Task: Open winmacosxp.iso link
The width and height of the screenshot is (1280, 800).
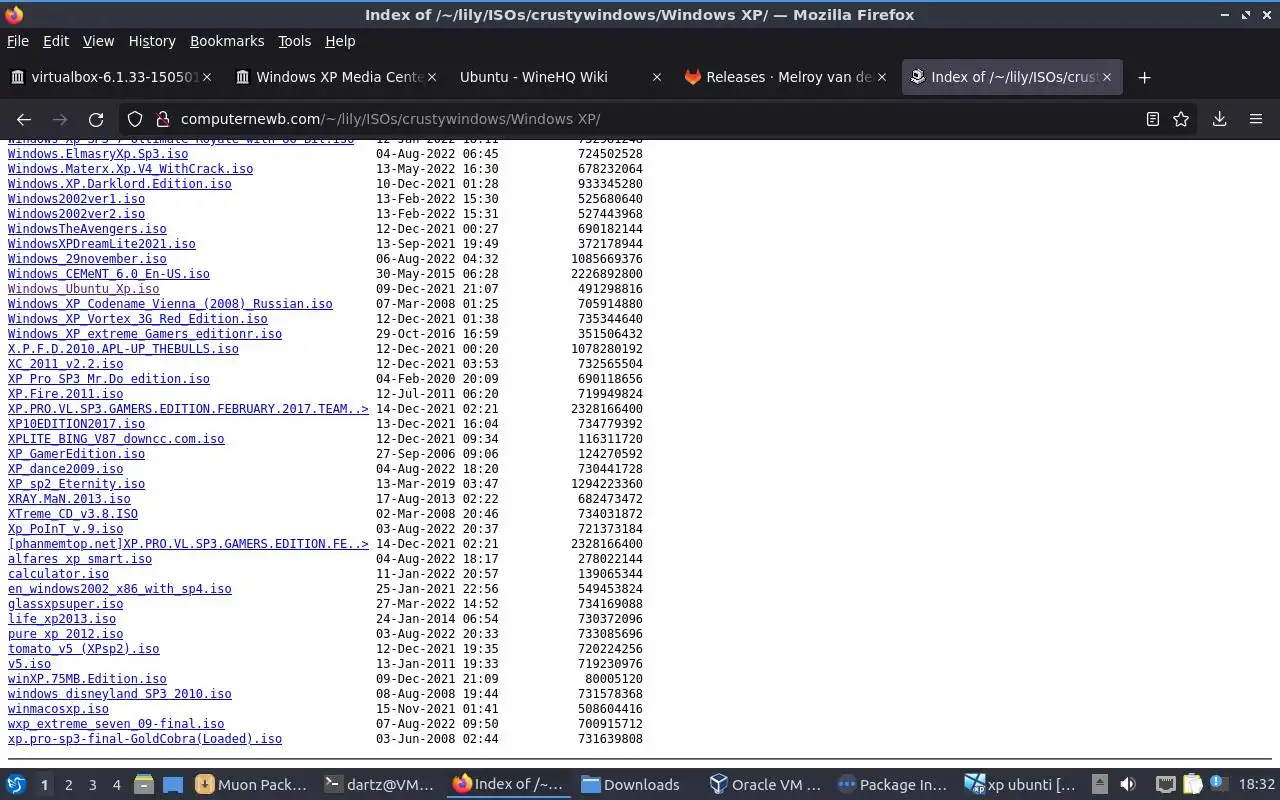Action: coord(58,709)
